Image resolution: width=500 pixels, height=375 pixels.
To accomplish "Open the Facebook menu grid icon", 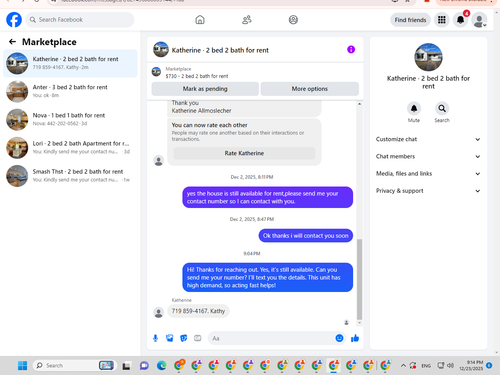I will tap(442, 20).
